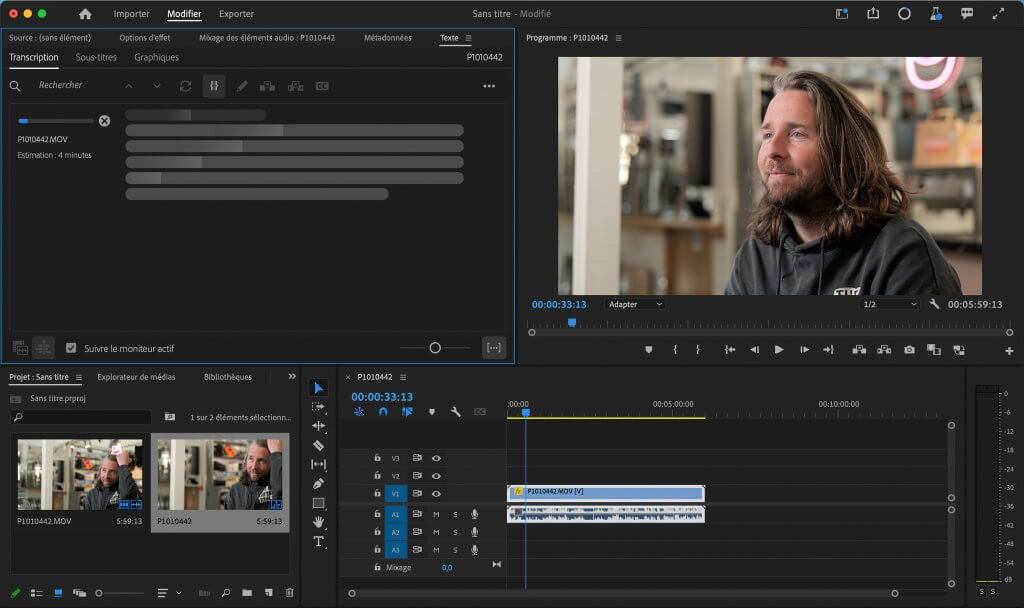Viewport: 1024px width, 608px height.
Task: Cancel the transcription with the X button
Action: pyautogui.click(x=104, y=120)
